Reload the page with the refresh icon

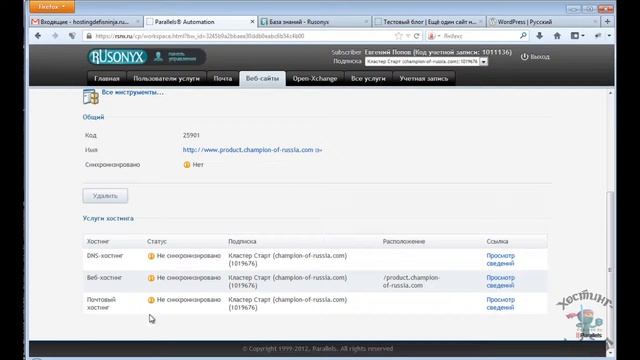(x=417, y=36)
